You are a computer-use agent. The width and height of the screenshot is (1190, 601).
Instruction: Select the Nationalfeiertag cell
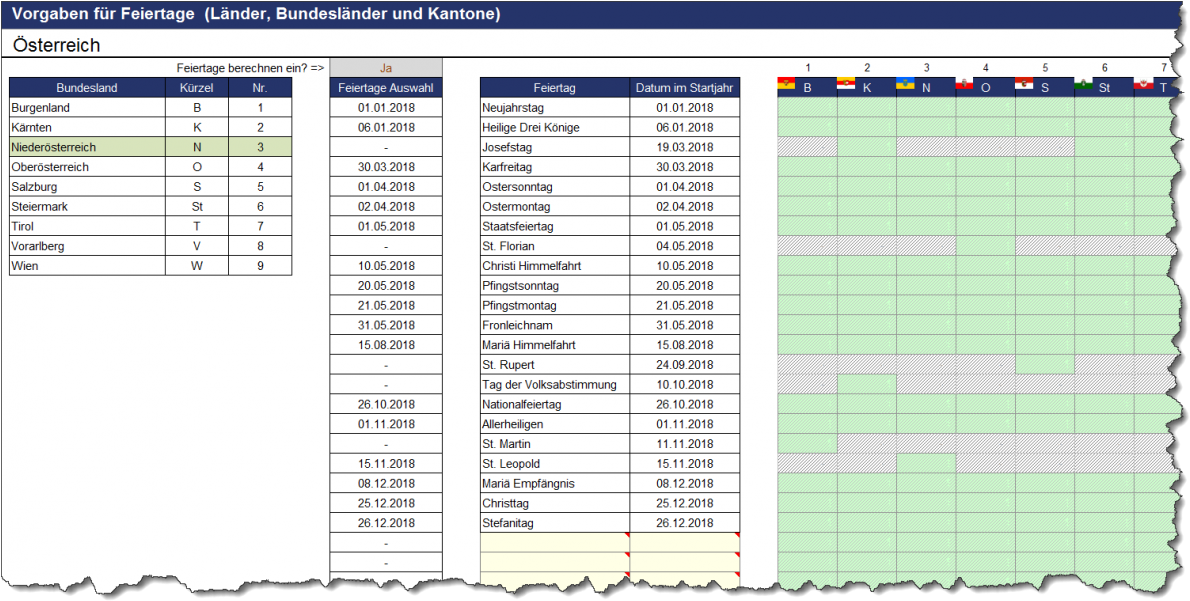(555, 404)
